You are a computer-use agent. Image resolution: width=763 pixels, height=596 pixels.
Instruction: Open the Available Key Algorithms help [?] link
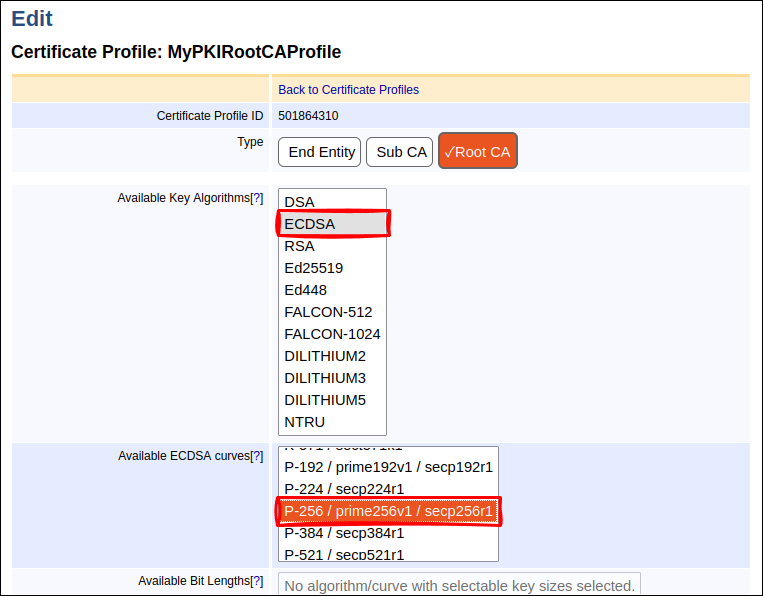point(256,198)
